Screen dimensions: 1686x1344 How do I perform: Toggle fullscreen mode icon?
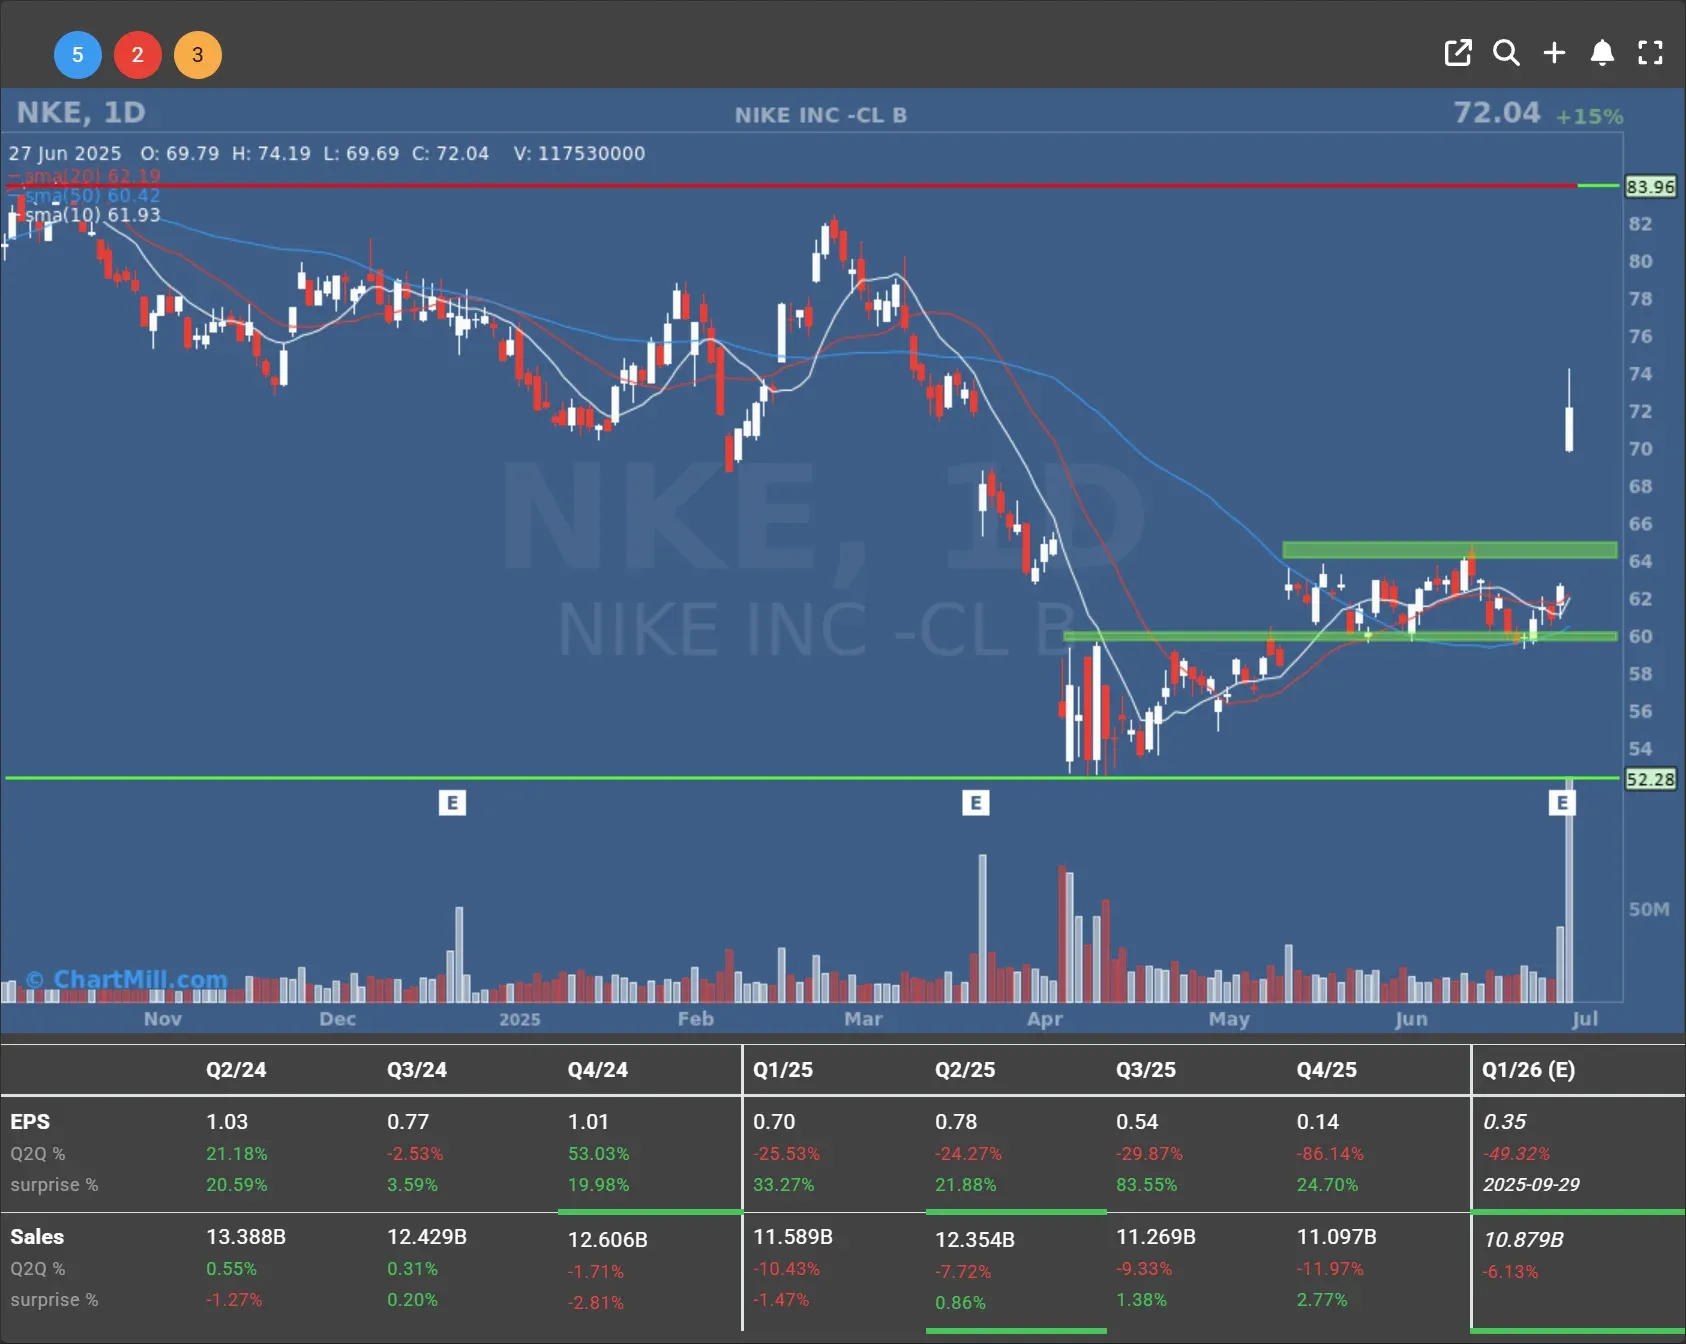click(x=1650, y=53)
